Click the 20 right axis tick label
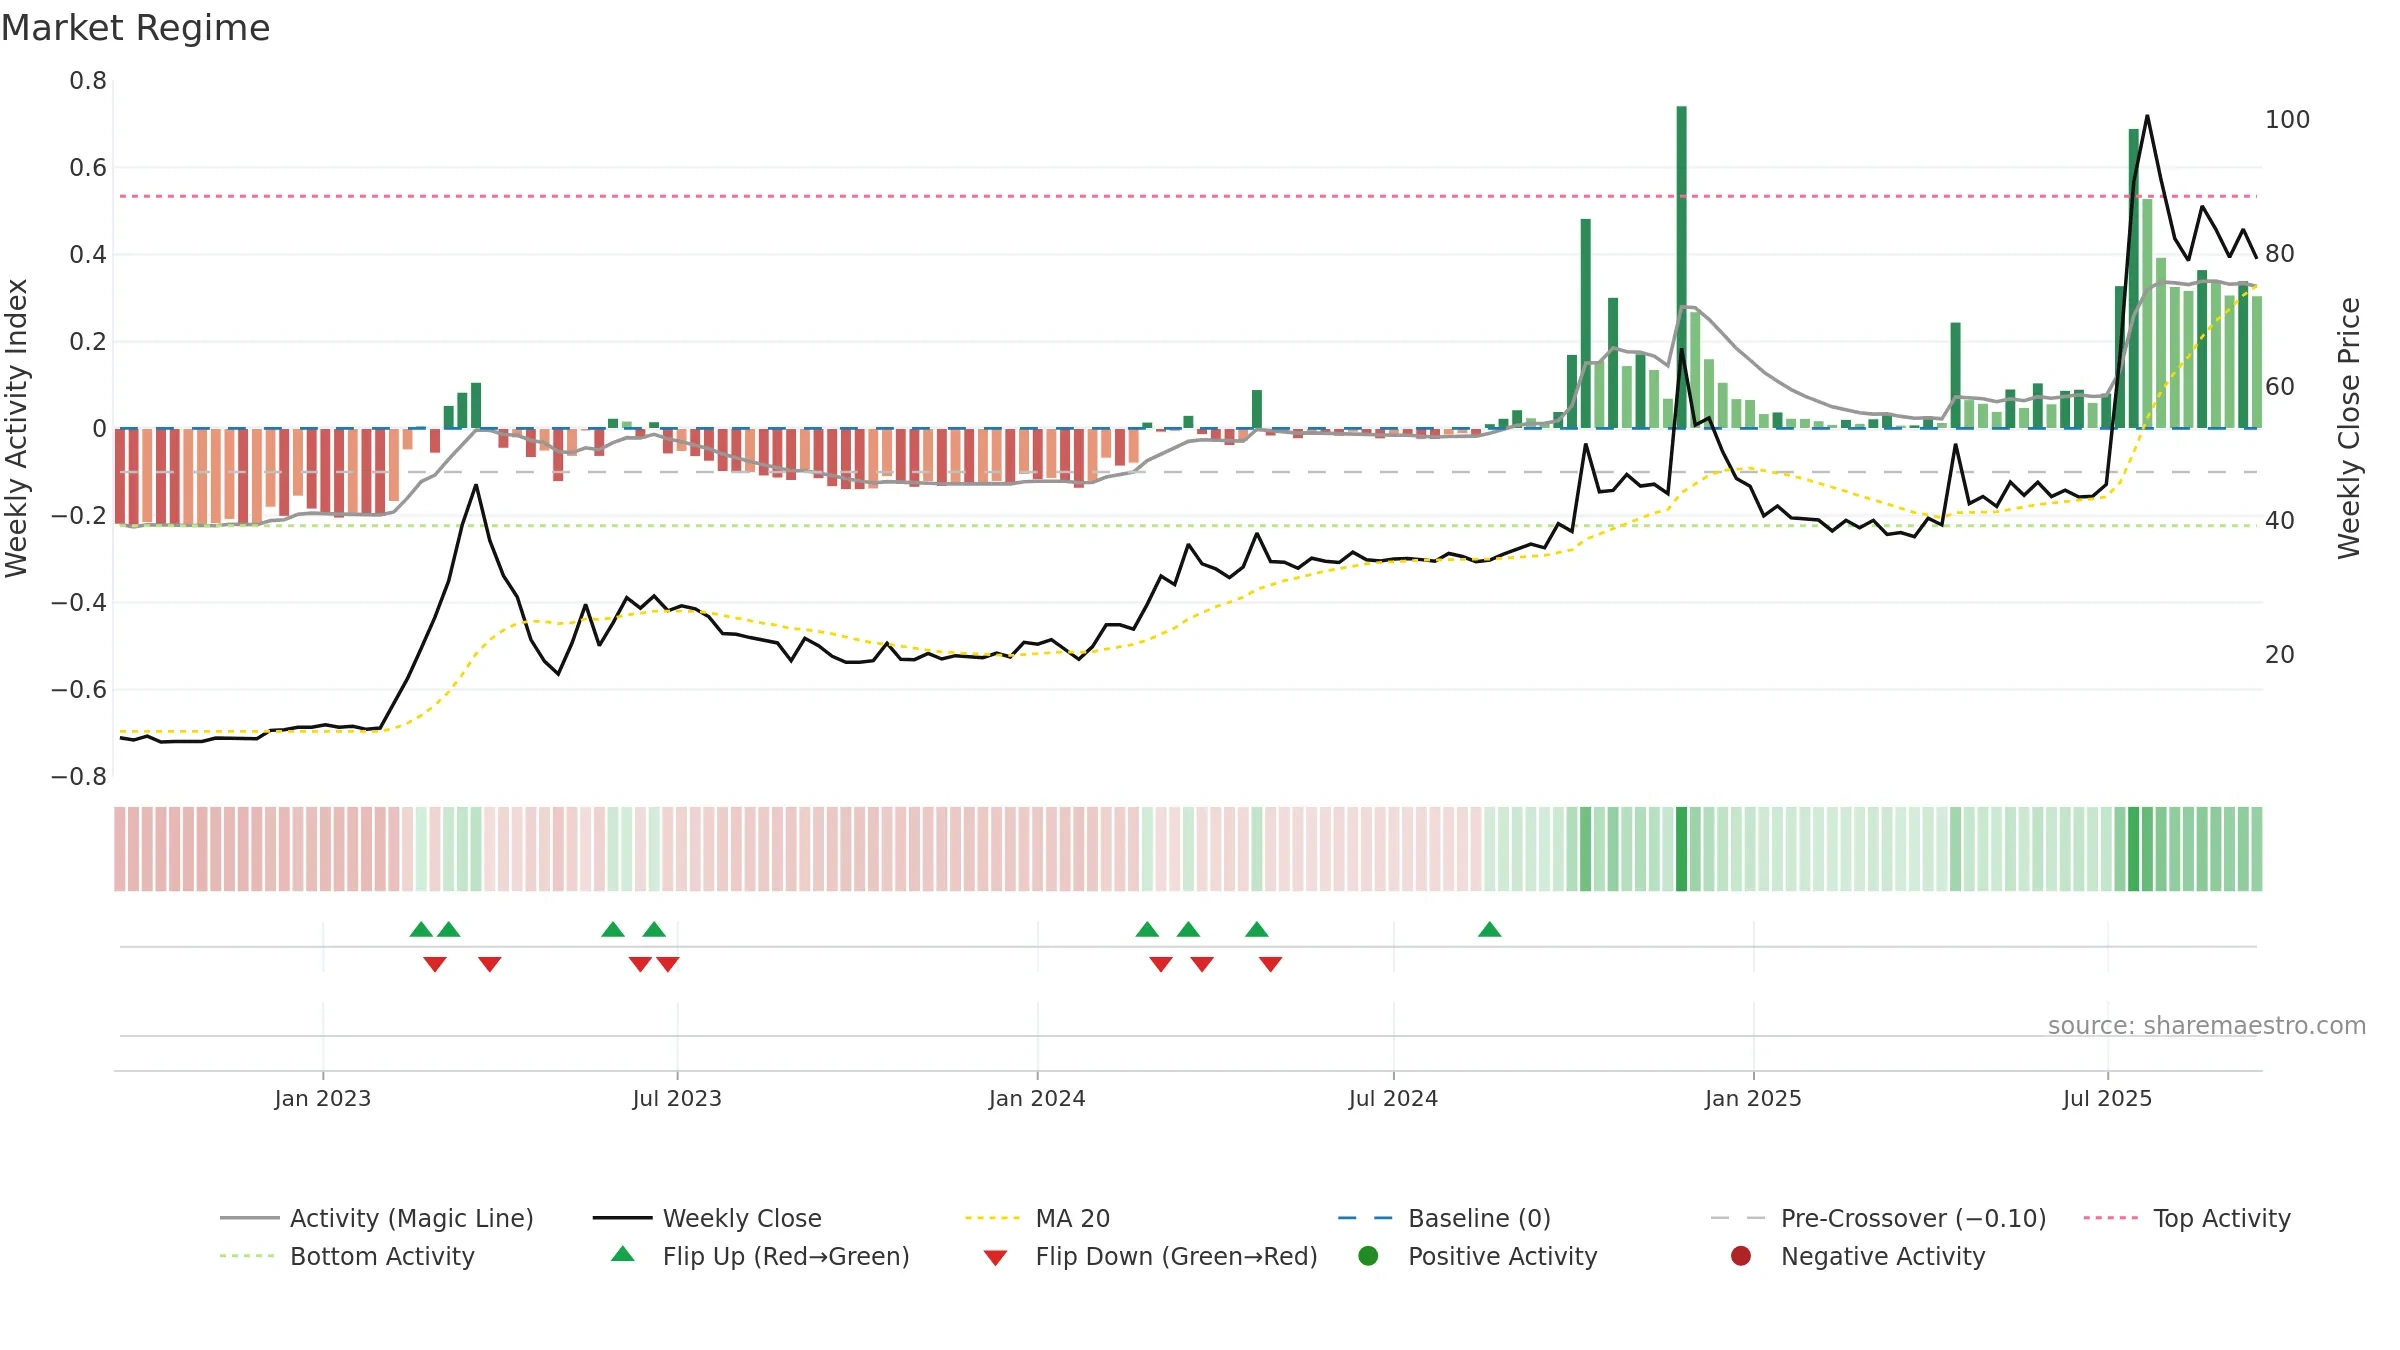Image resolution: width=2400 pixels, height=1350 pixels. point(2280,655)
